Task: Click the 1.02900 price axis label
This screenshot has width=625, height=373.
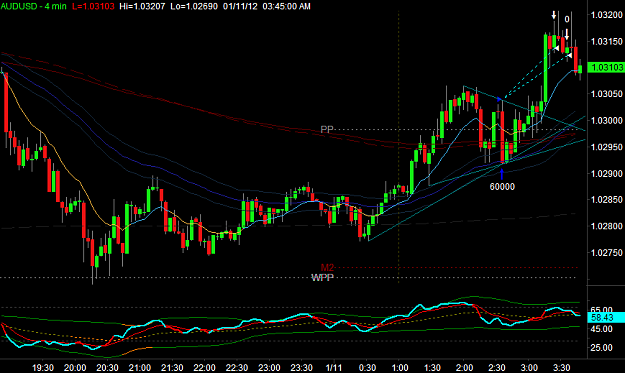Action: 607,173
